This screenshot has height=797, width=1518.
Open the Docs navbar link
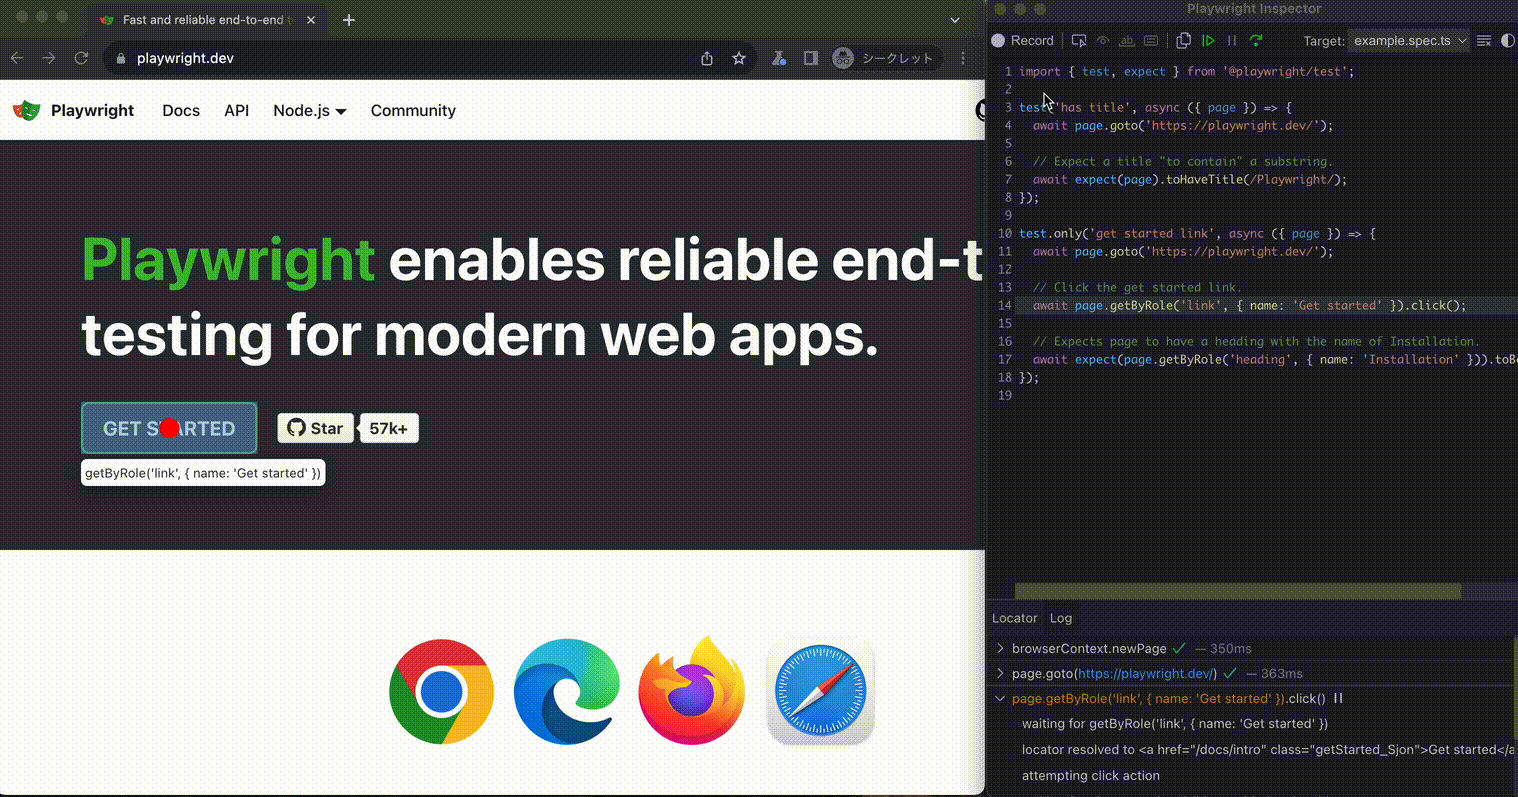coord(181,110)
